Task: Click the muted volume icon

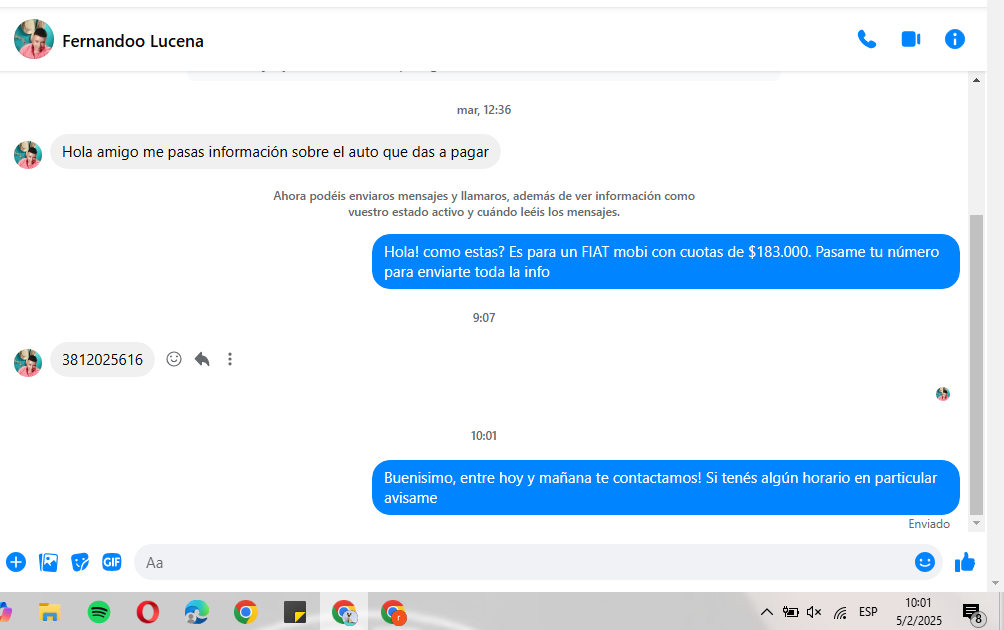Action: 814,612
